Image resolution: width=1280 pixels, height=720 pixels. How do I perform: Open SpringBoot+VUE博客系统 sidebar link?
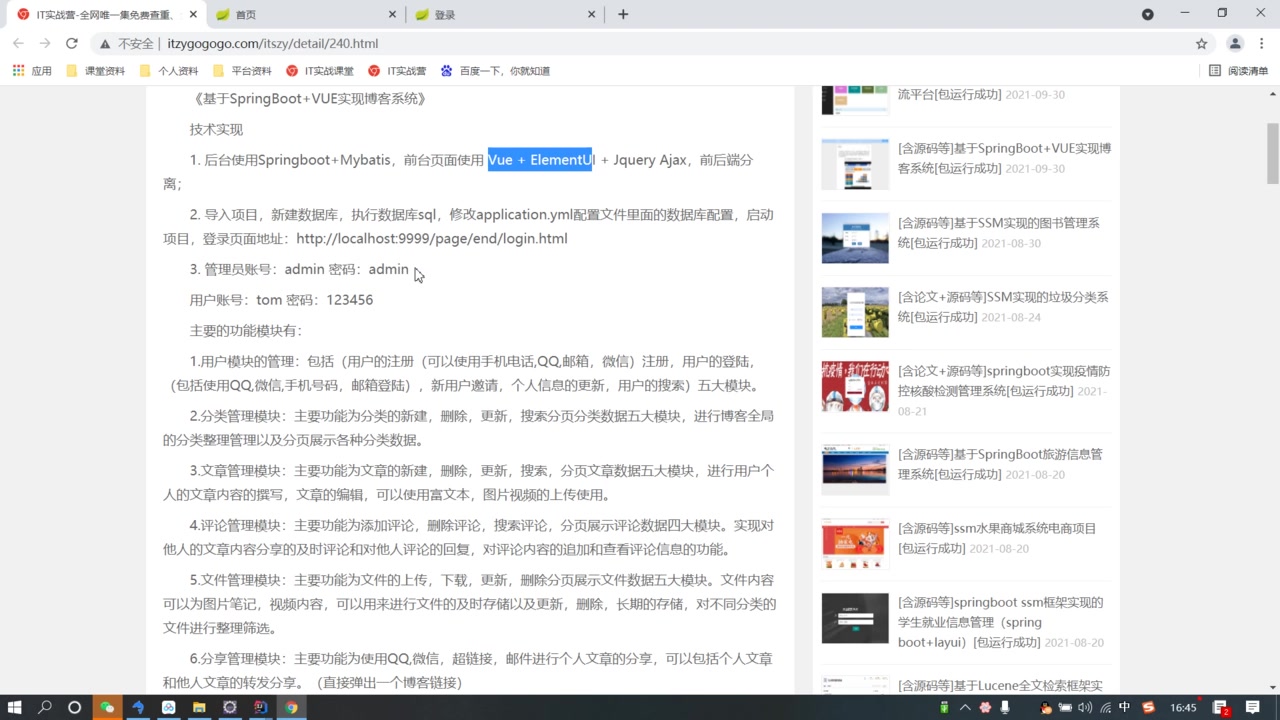tap(1004, 158)
